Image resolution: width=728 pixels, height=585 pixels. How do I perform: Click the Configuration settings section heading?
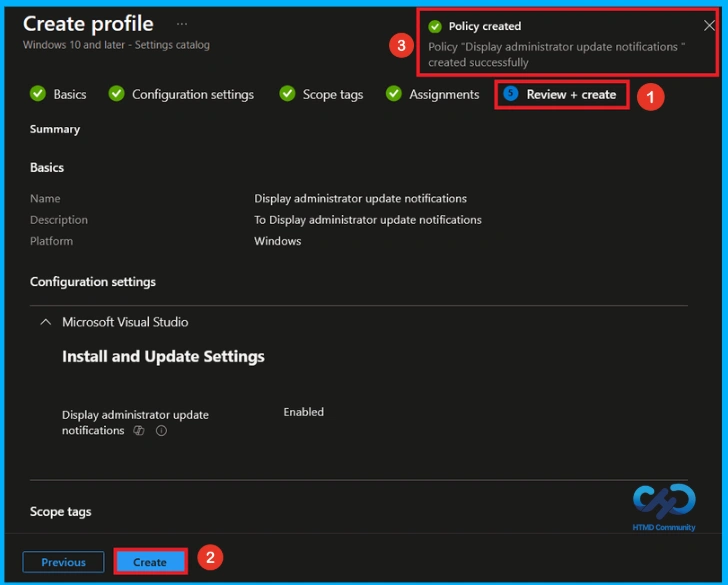[93, 282]
